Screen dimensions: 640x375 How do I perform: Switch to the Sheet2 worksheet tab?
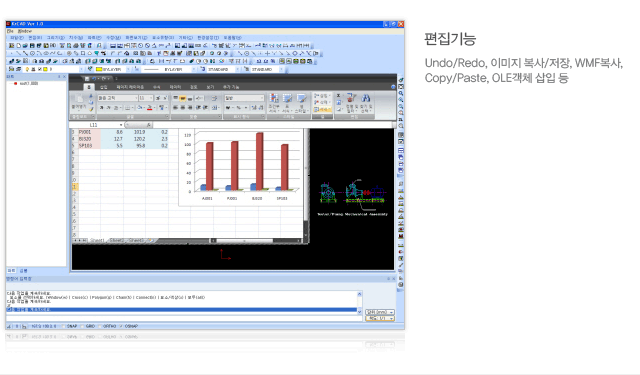(x=117, y=241)
